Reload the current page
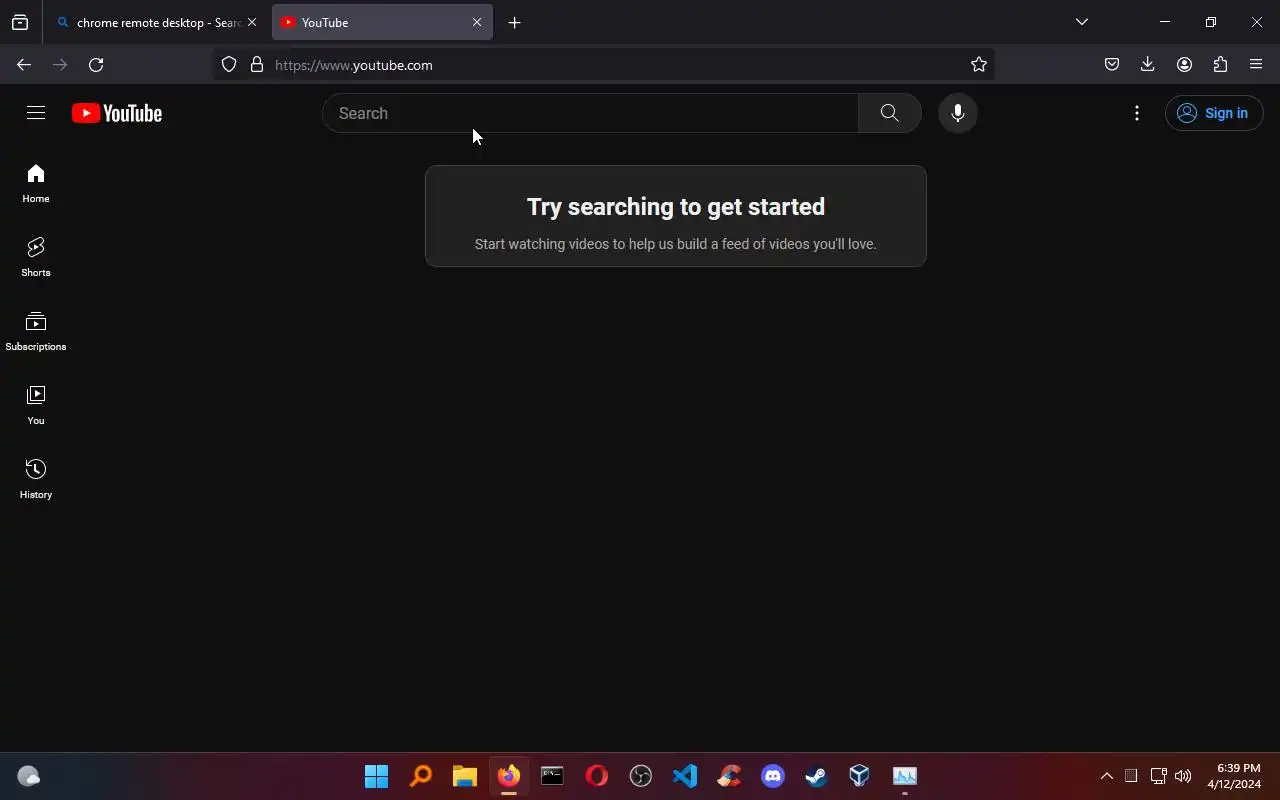The image size is (1280, 800). [x=96, y=65]
